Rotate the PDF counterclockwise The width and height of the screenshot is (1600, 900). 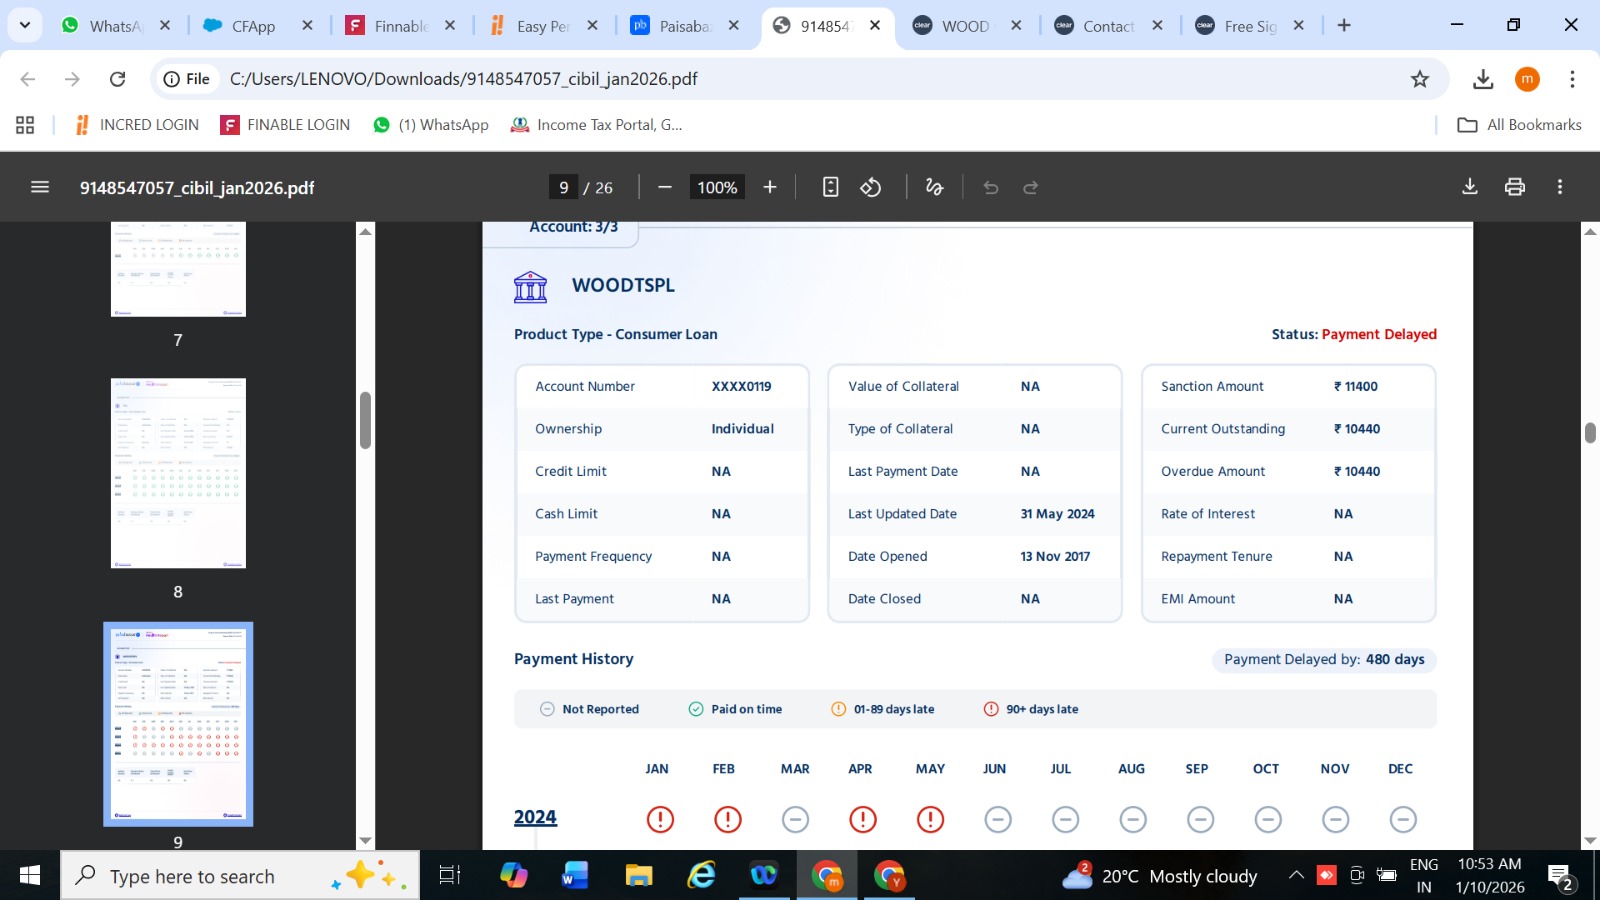871,187
